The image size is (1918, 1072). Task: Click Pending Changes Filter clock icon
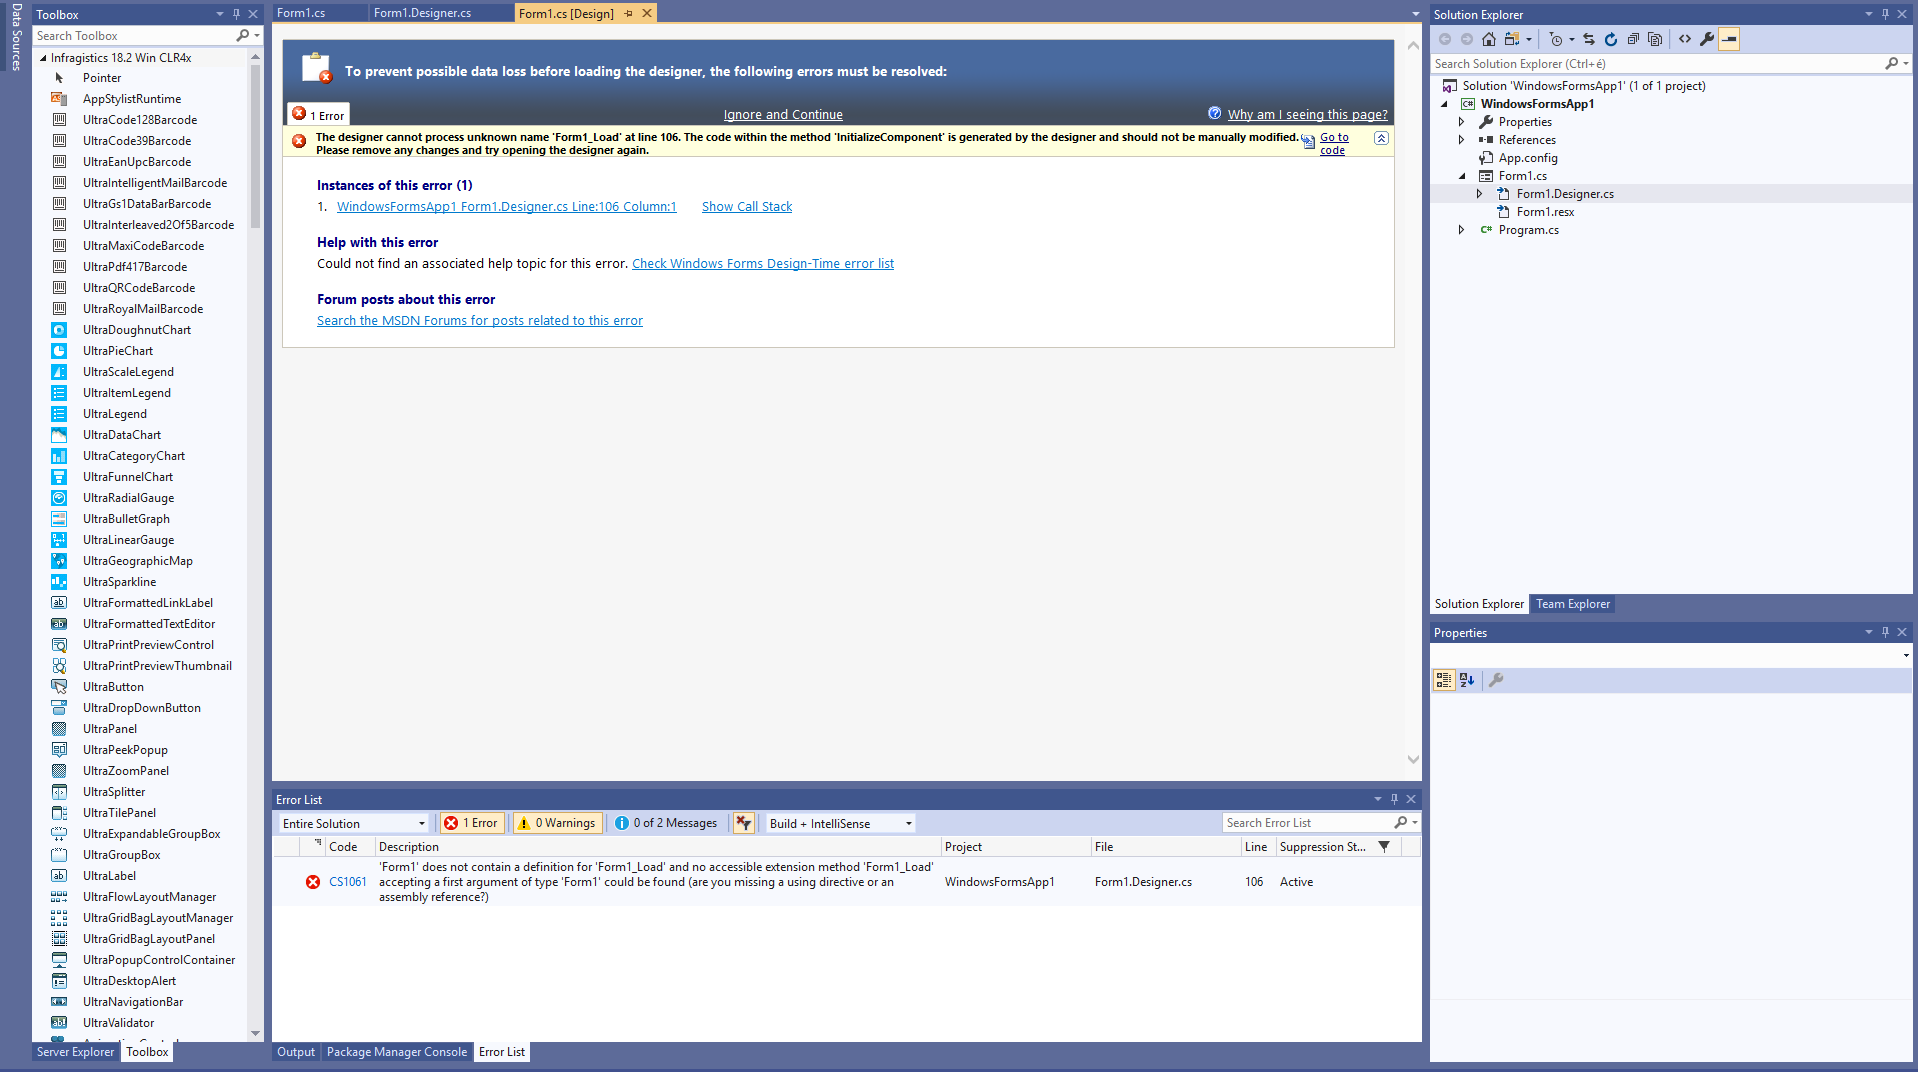coord(1555,39)
